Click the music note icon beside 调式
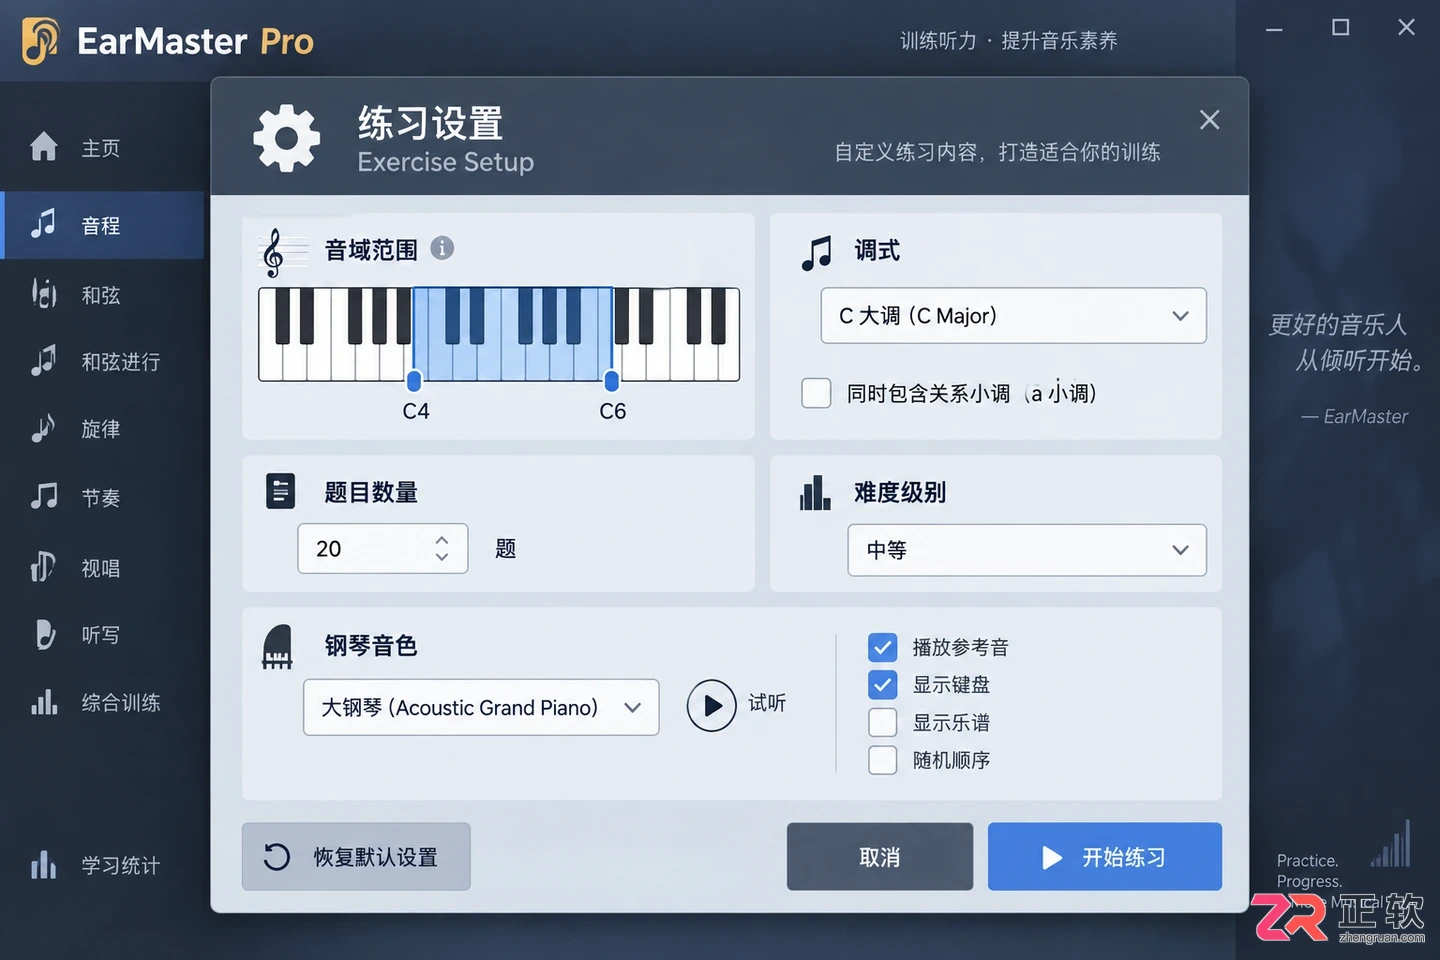This screenshot has width=1440, height=960. pos(816,253)
